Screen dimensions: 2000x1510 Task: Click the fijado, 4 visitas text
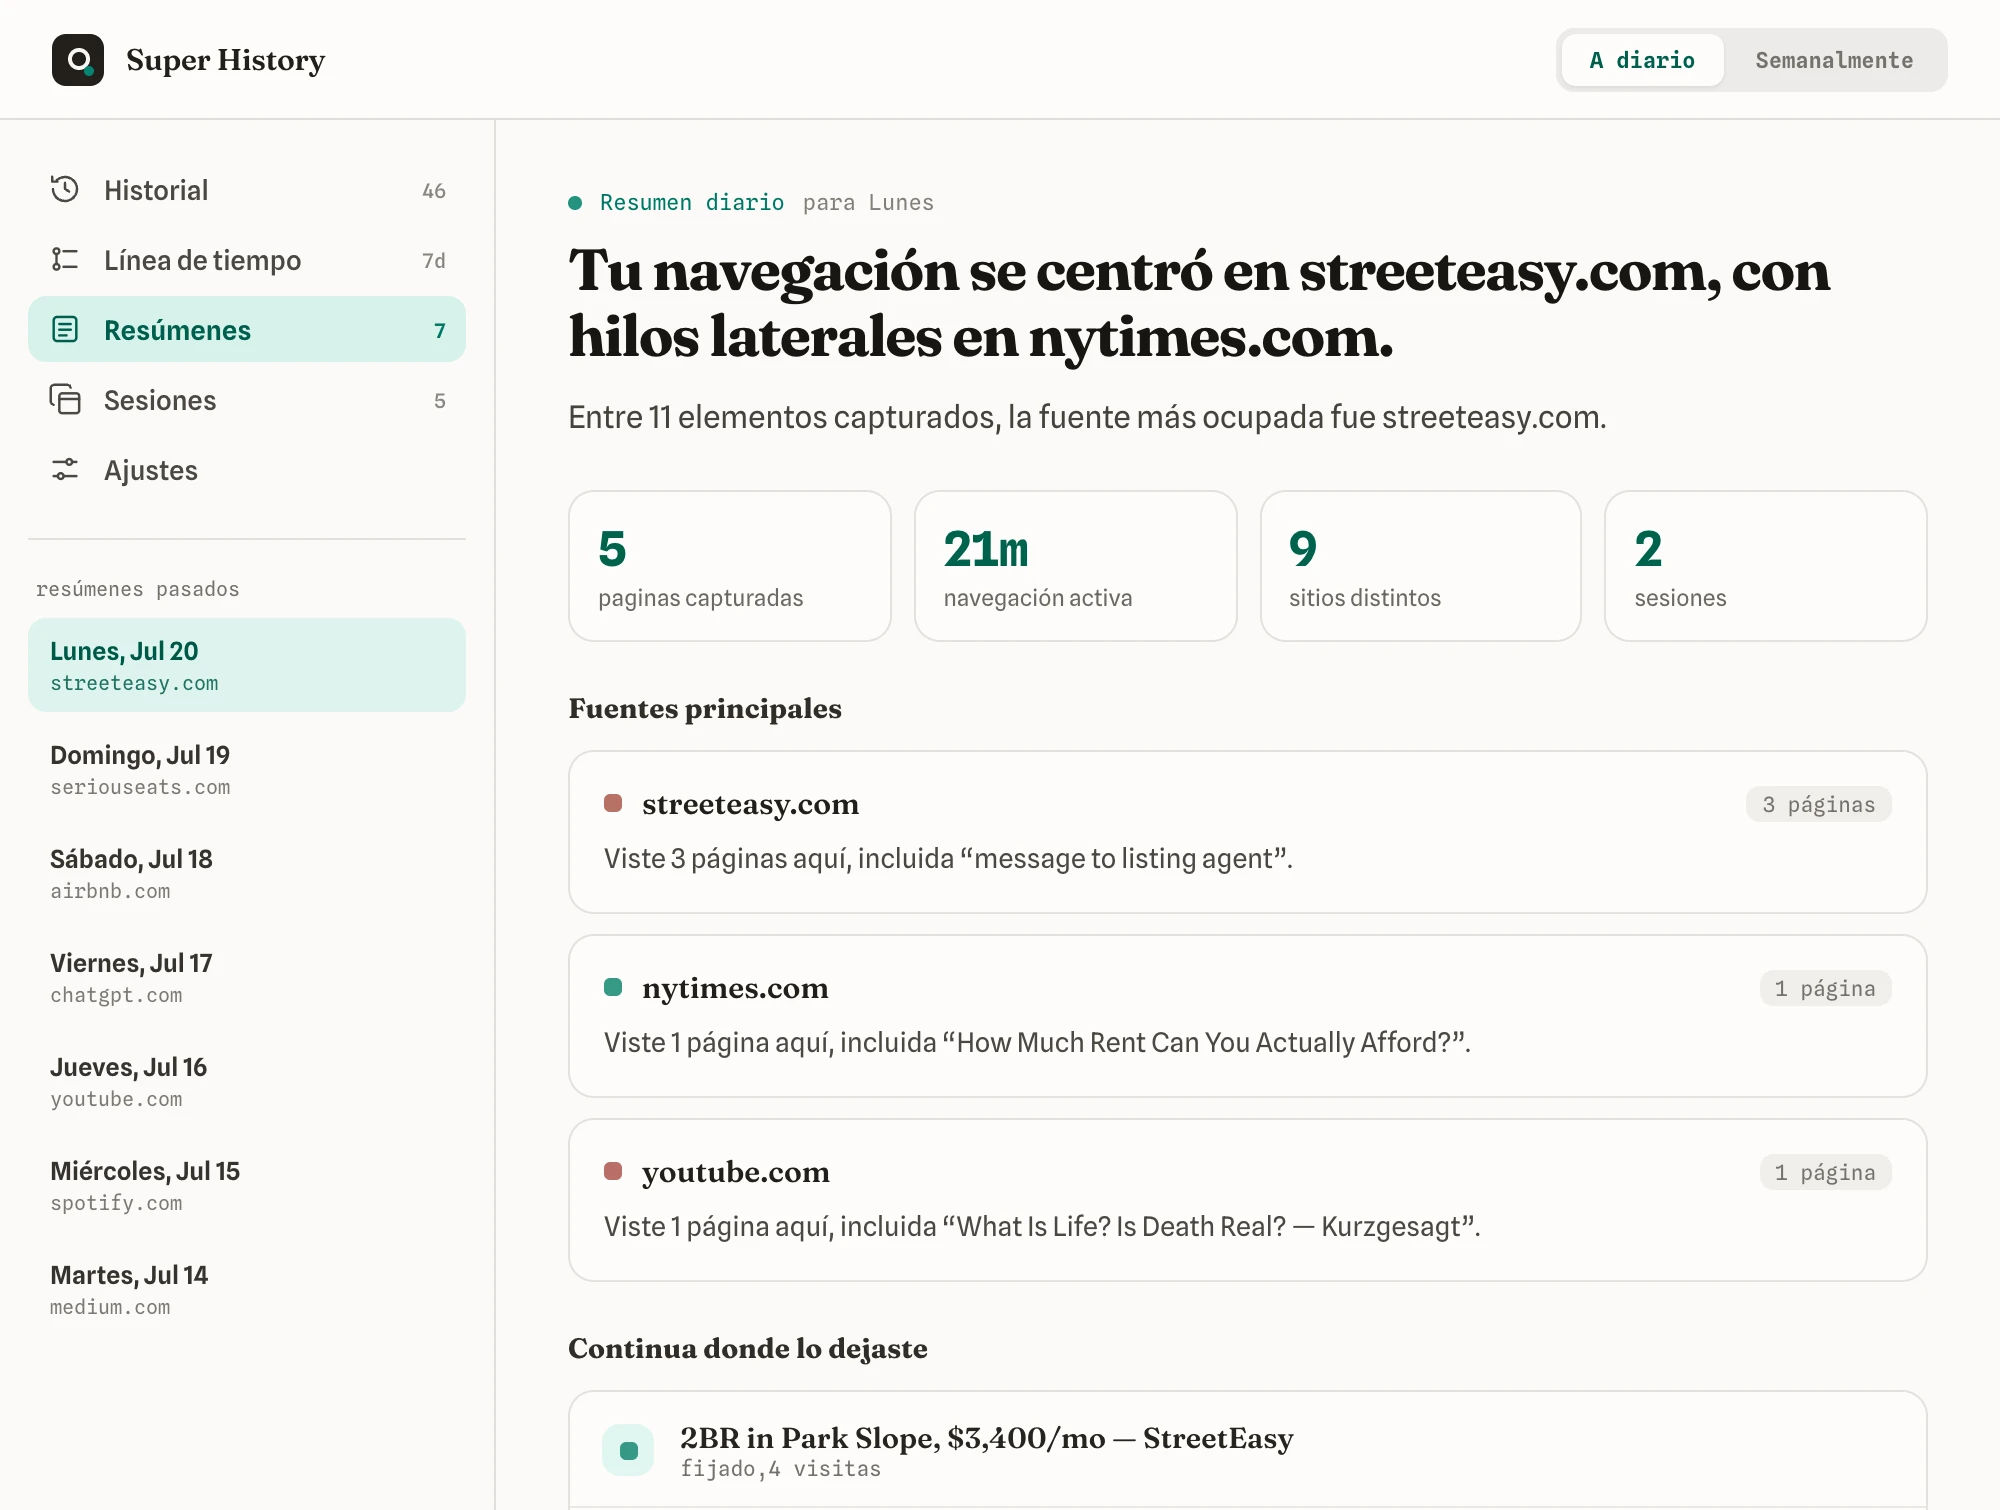[781, 1469]
